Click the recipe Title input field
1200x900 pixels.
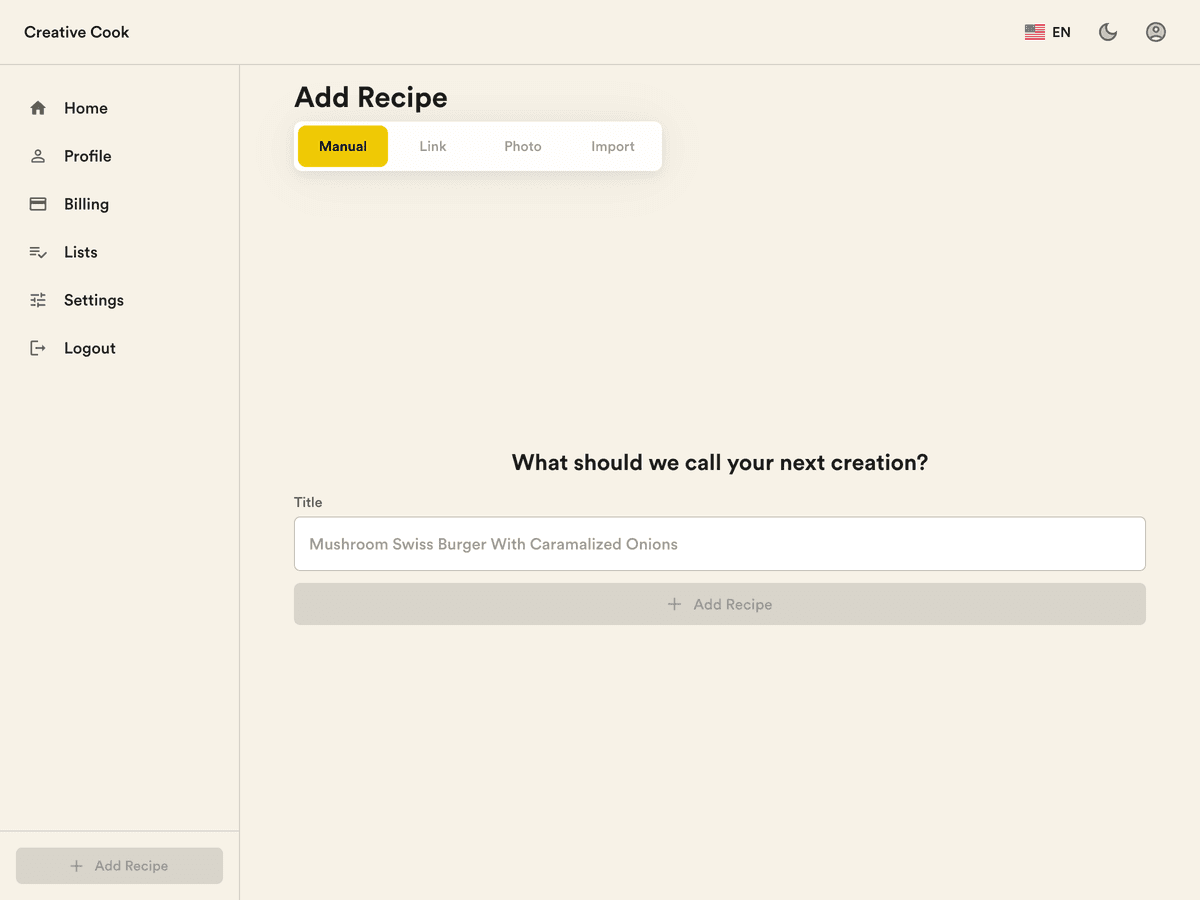click(719, 543)
